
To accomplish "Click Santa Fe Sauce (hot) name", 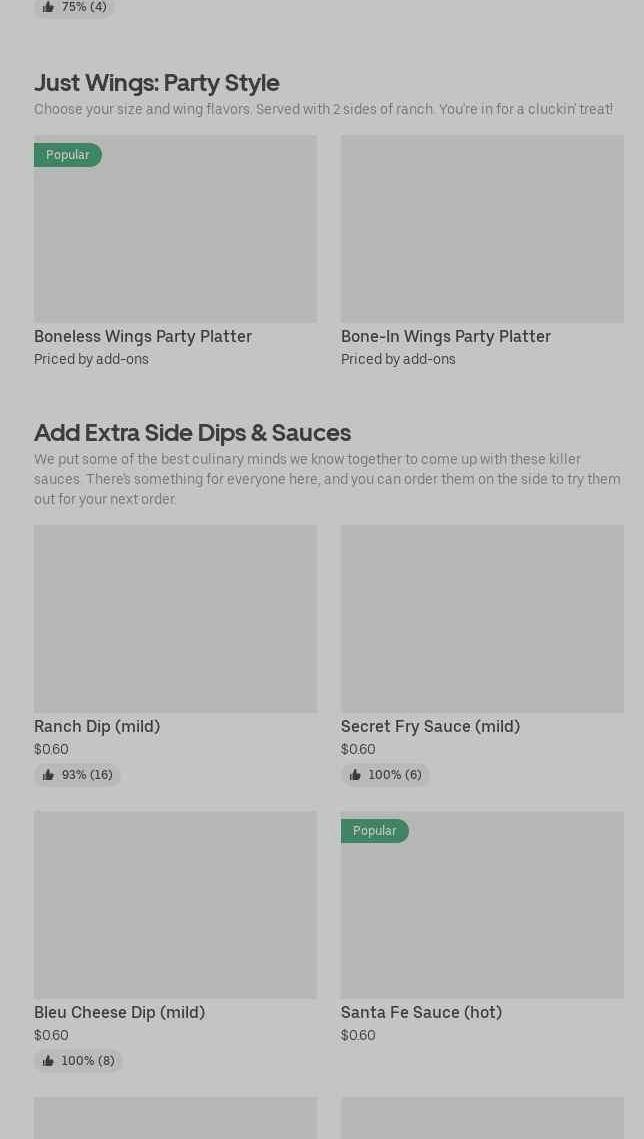I will coord(421,1013).
